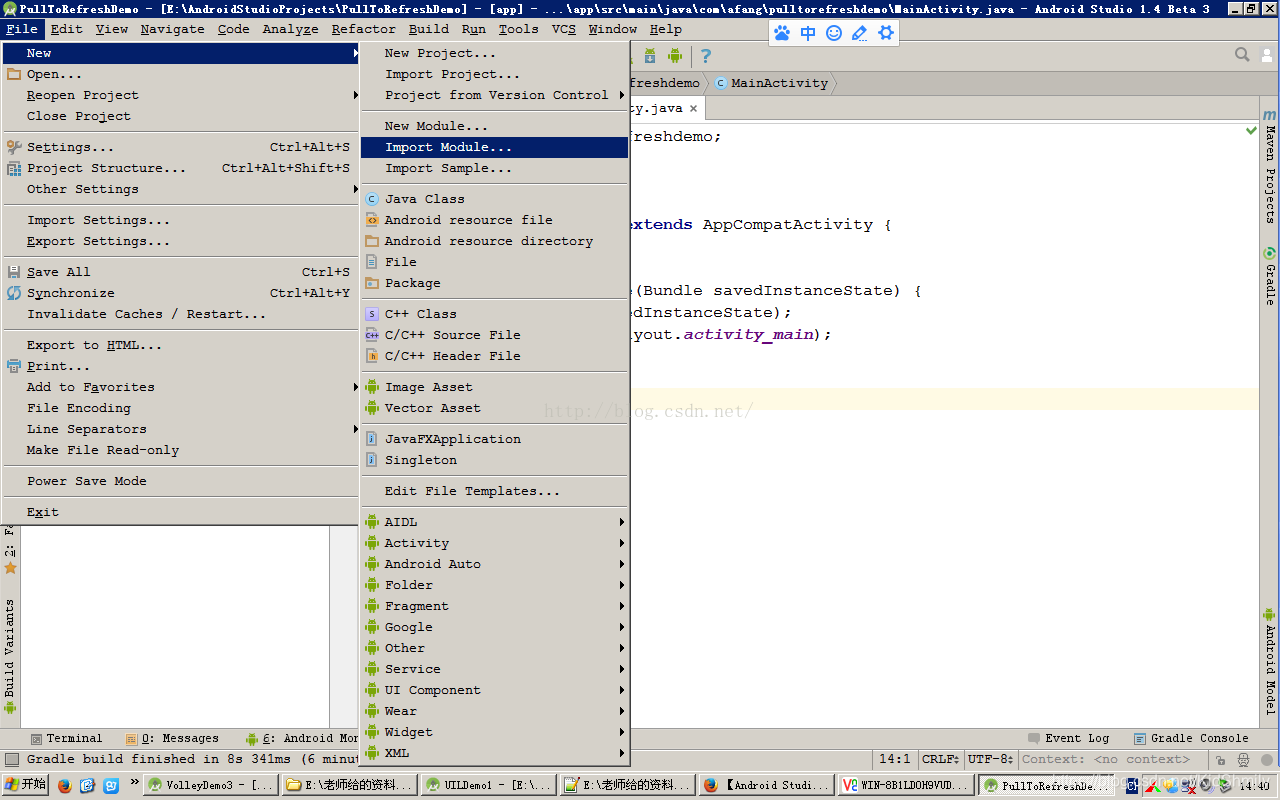This screenshot has width=1280, height=800.
Task: Open the Gradle side tool window
Action: [x=1270, y=277]
